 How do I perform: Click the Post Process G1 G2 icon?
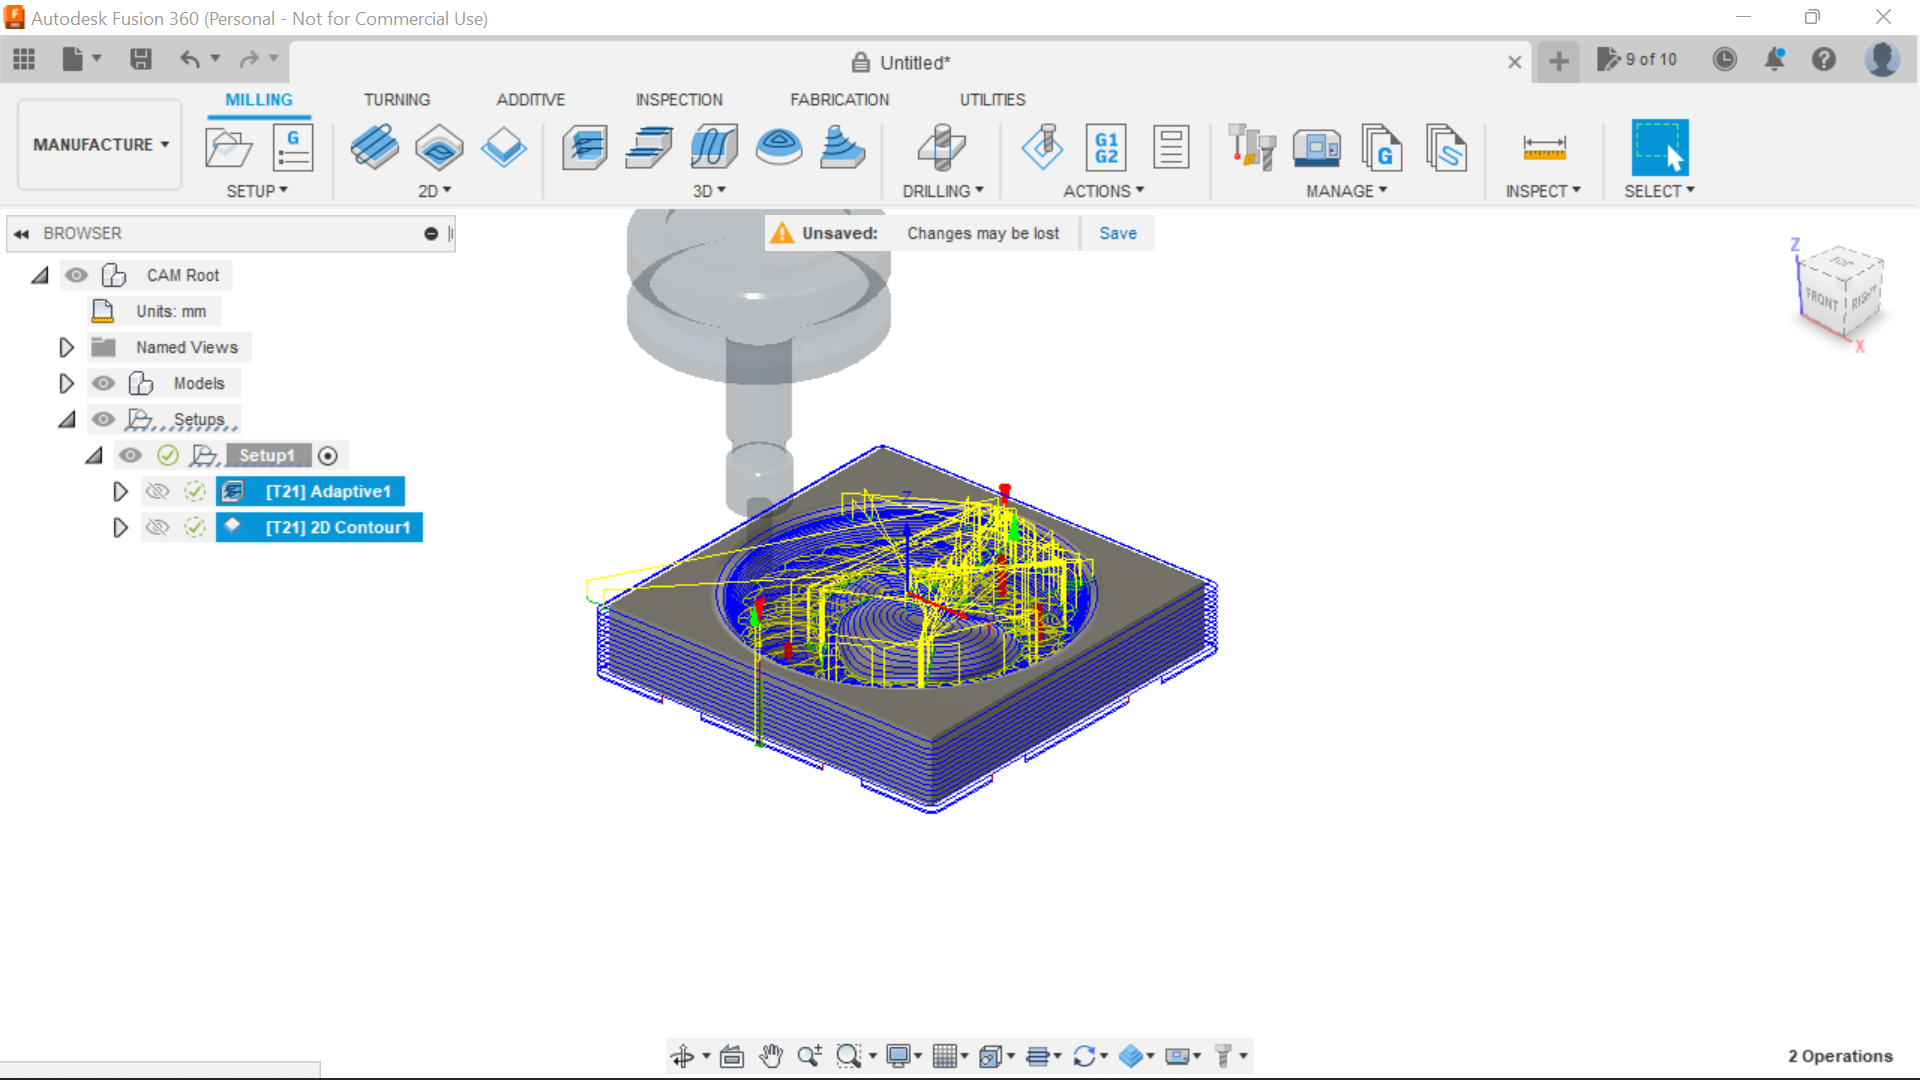pyautogui.click(x=1106, y=148)
